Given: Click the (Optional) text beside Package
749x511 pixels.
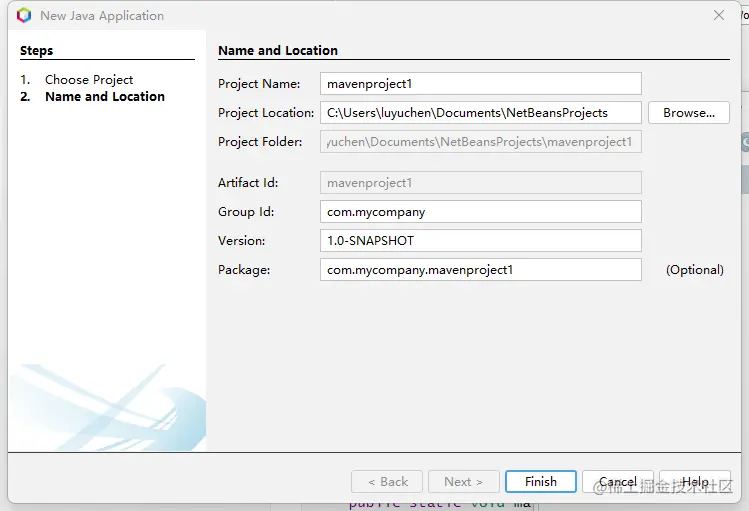Looking at the screenshot, I should [695, 270].
